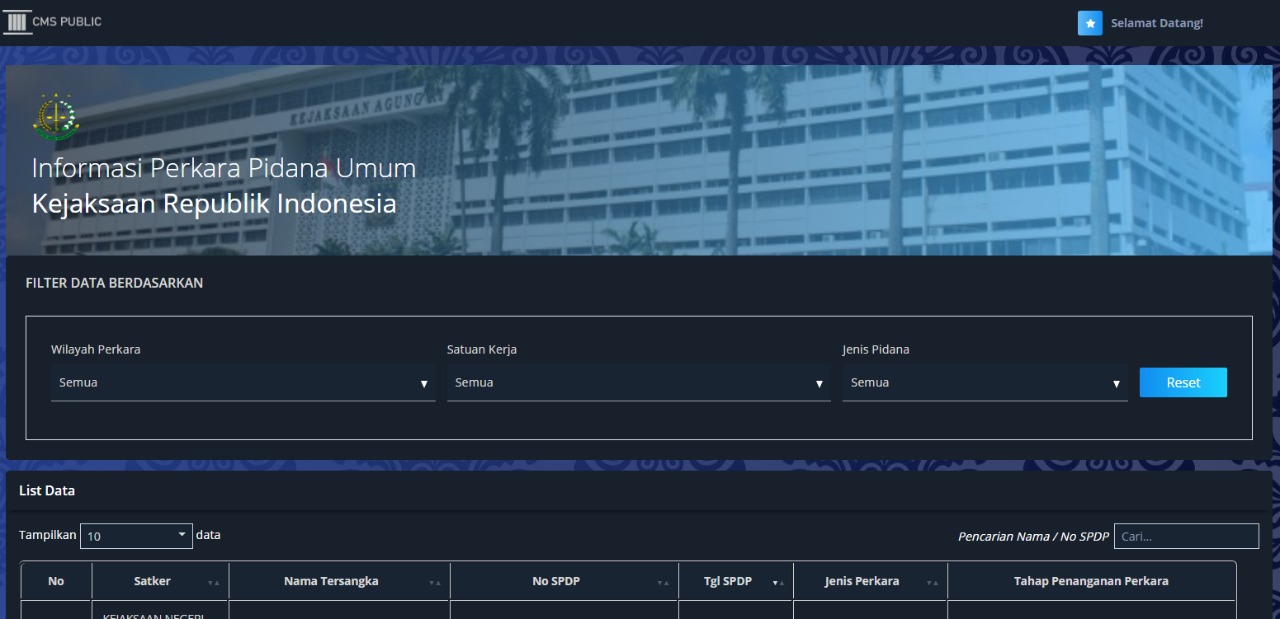The image size is (1280, 619).
Task: Click the Kejaksaan Republik Indonesia banner heading
Action: [214, 203]
